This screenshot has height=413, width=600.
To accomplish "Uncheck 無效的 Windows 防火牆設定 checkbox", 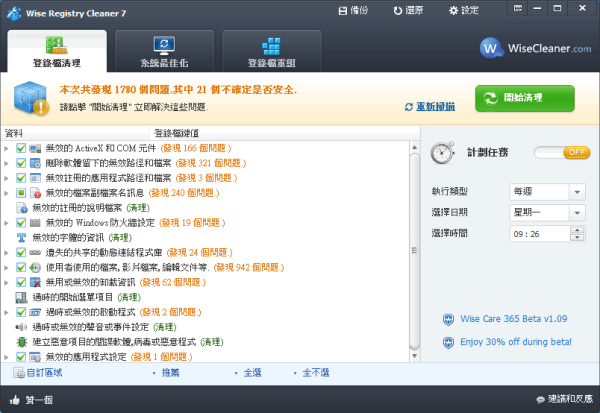I will (21, 223).
